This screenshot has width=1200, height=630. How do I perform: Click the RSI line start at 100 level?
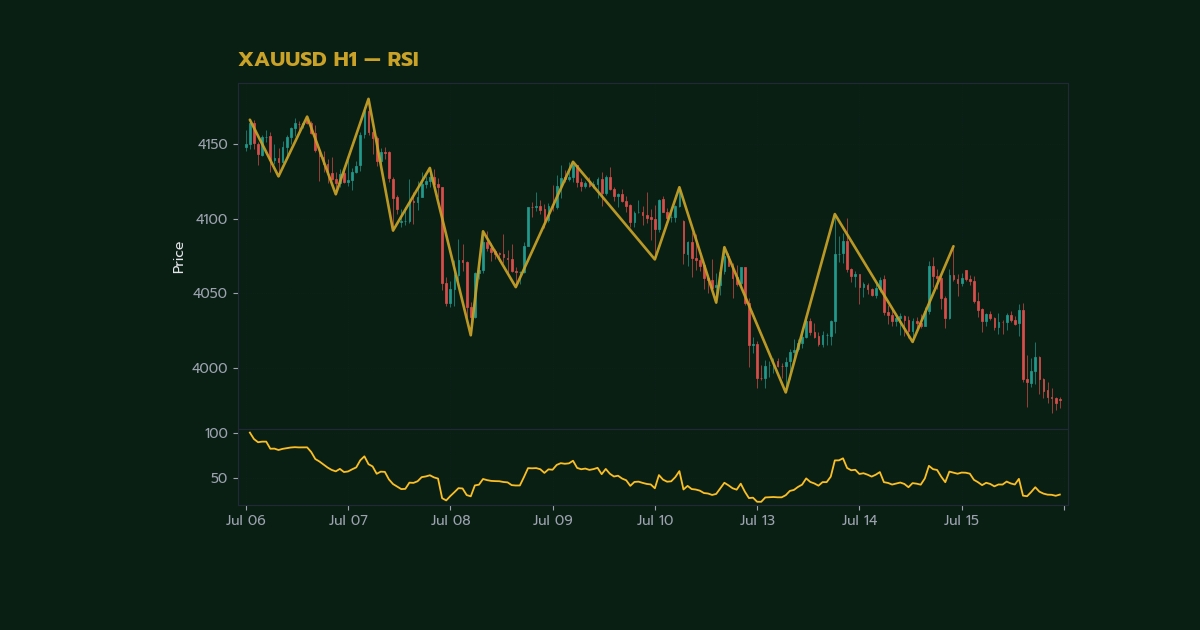pos(249,432)
